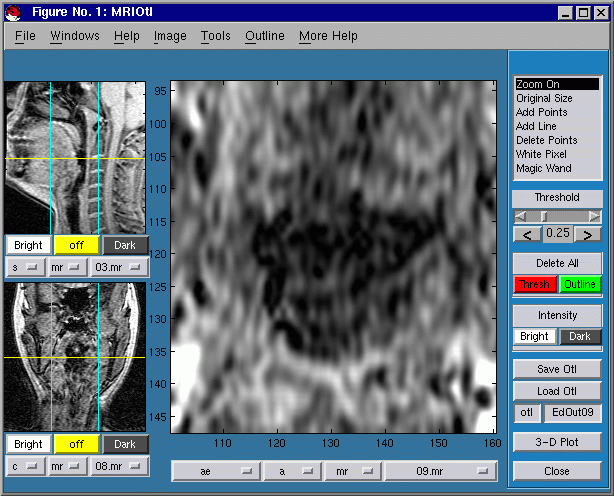Toggle the green Outline button

(580, 284)
